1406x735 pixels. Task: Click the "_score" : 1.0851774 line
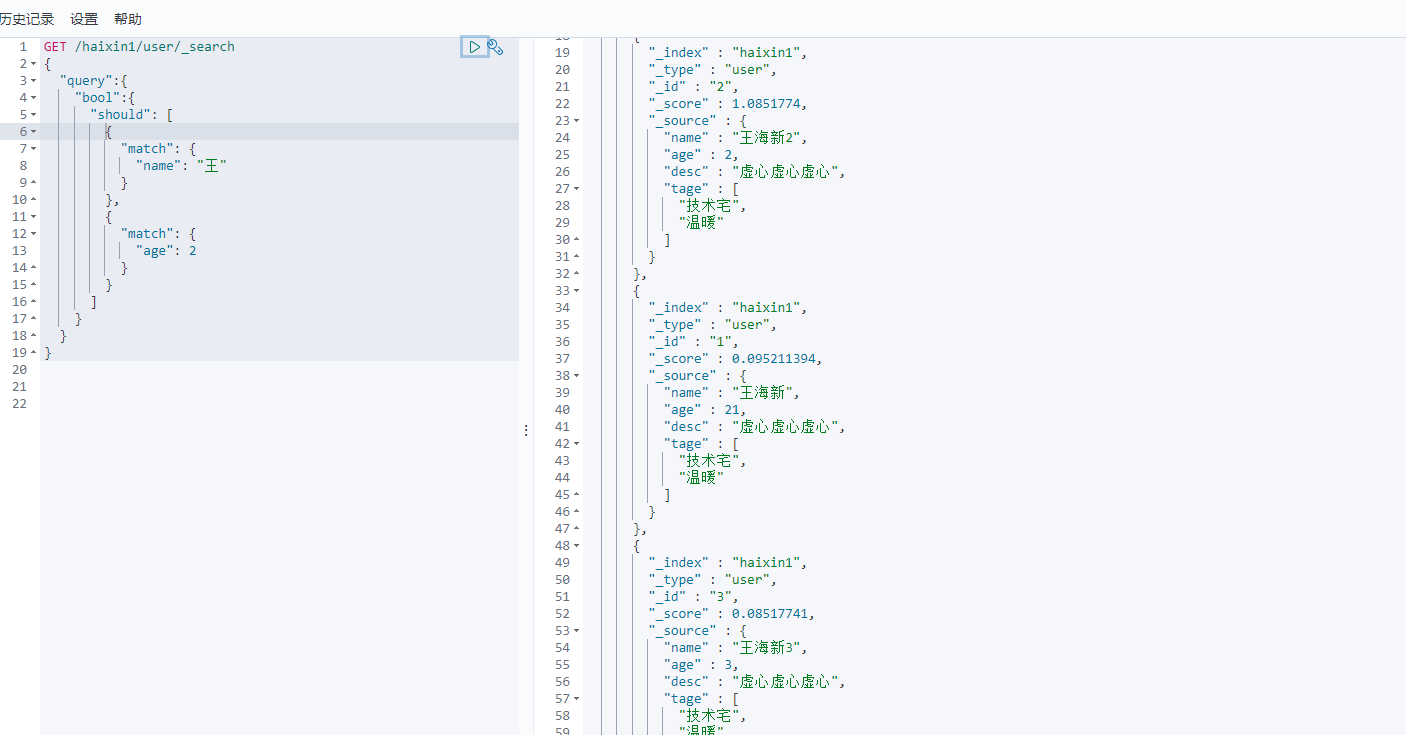(x=727, y=104)
